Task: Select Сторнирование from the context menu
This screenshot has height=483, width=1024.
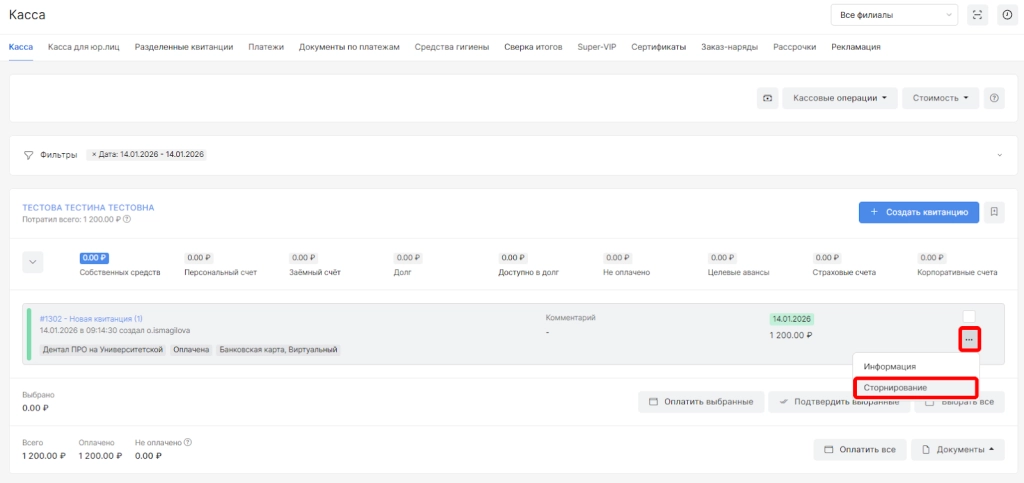Action: pos(914,387)
